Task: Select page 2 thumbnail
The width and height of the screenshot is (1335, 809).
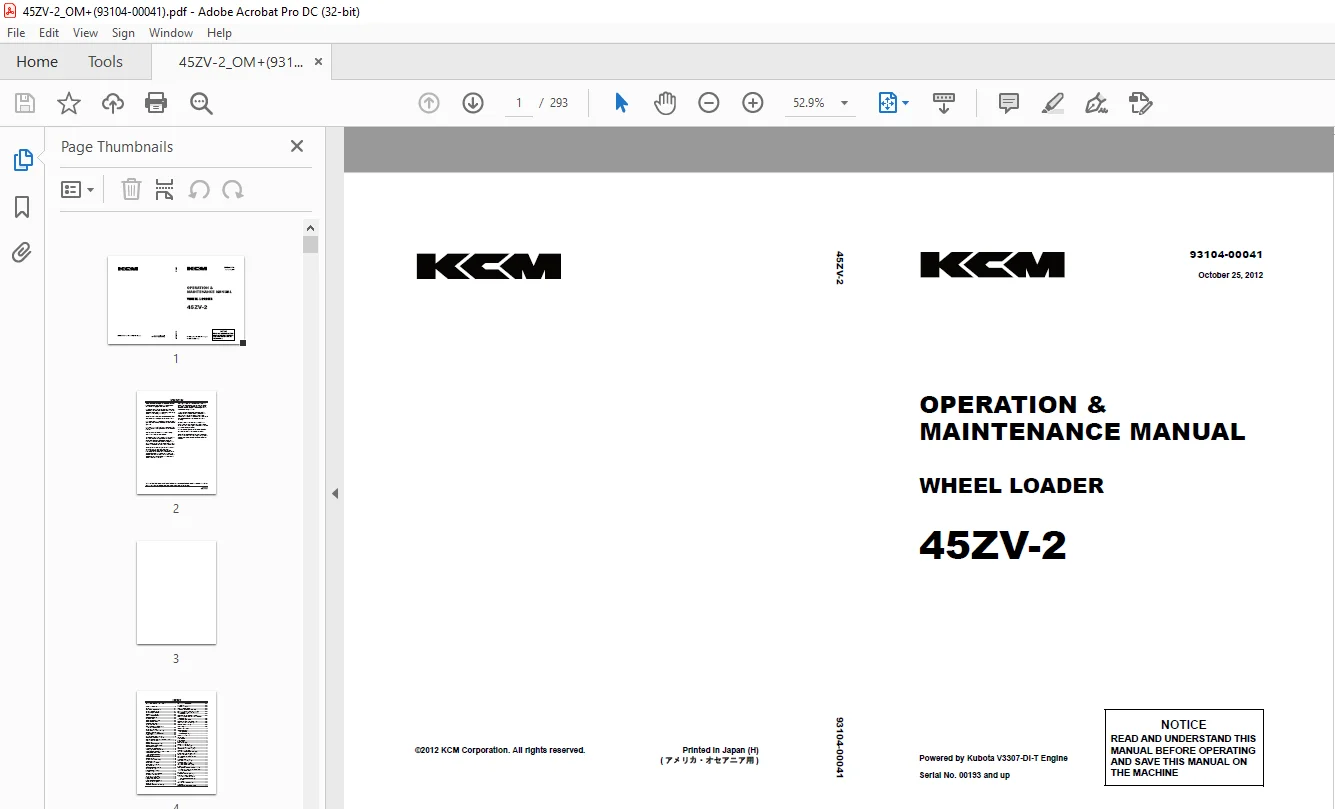Action: coord(176,442)
